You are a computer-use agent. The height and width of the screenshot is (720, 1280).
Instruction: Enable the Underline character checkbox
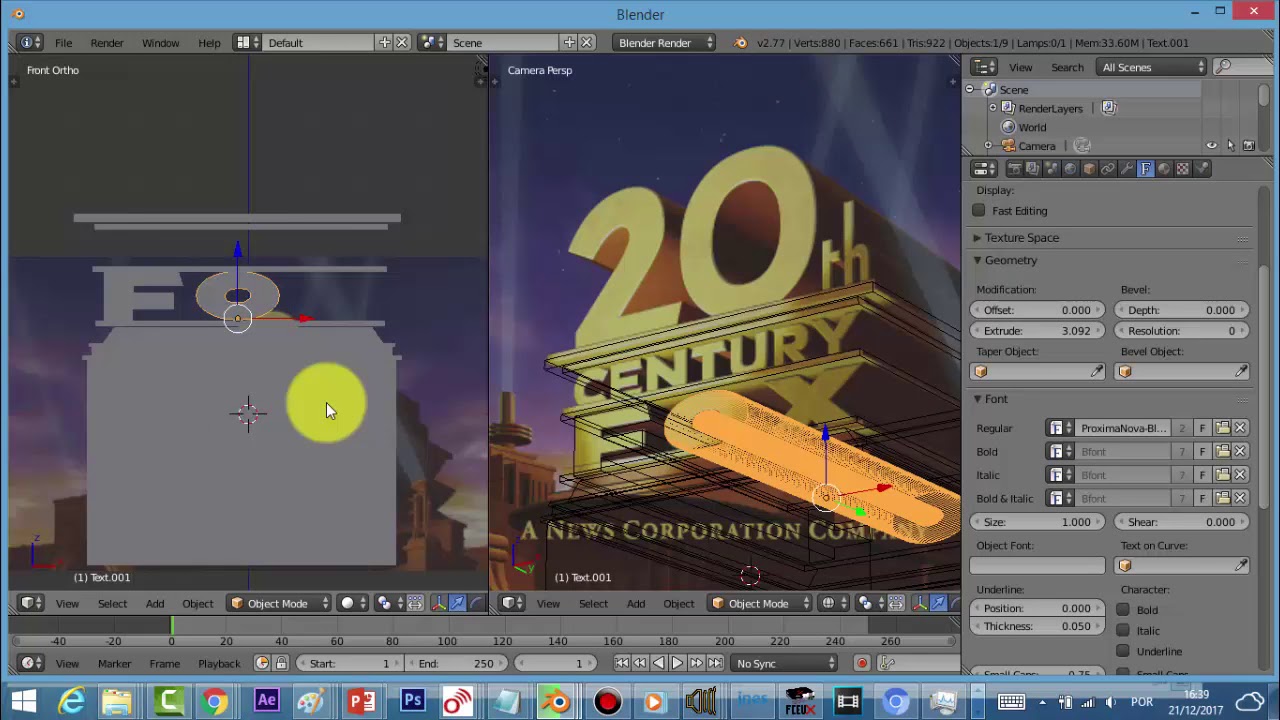tap(1123, 651)
